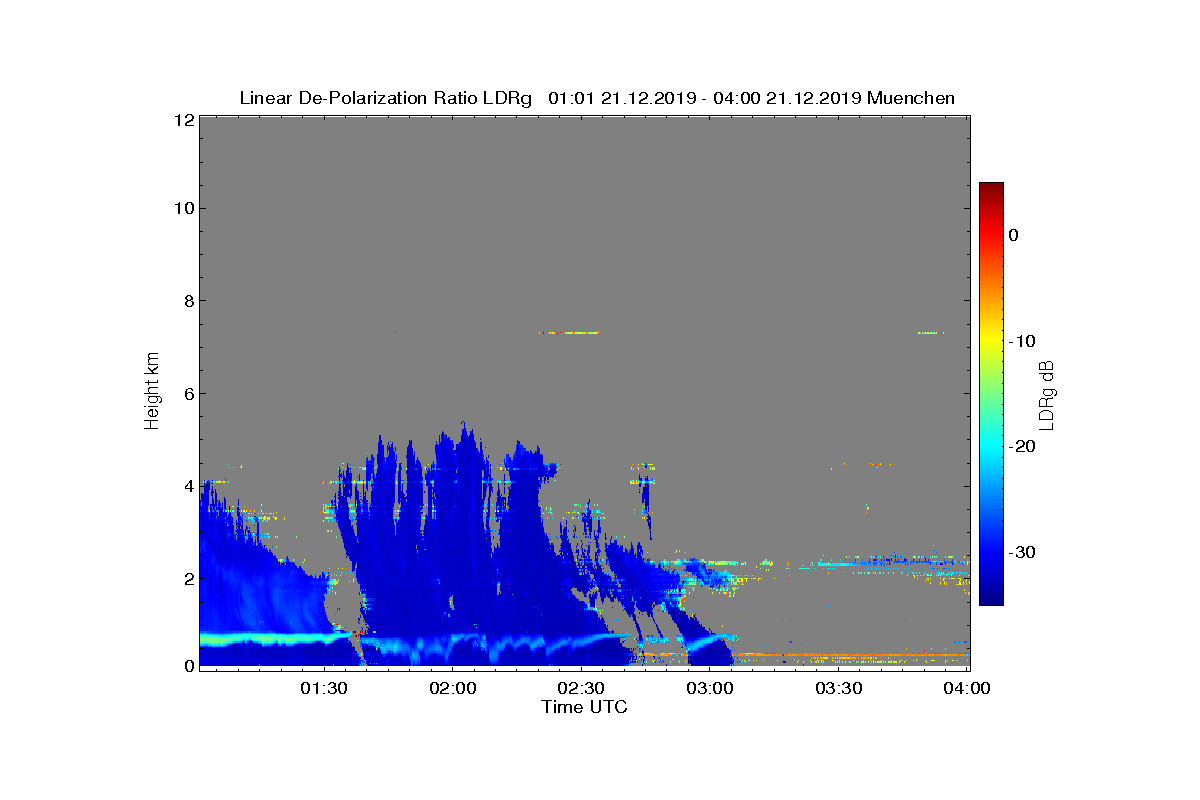Click the 03:30 time axis label

click(839, 689)
